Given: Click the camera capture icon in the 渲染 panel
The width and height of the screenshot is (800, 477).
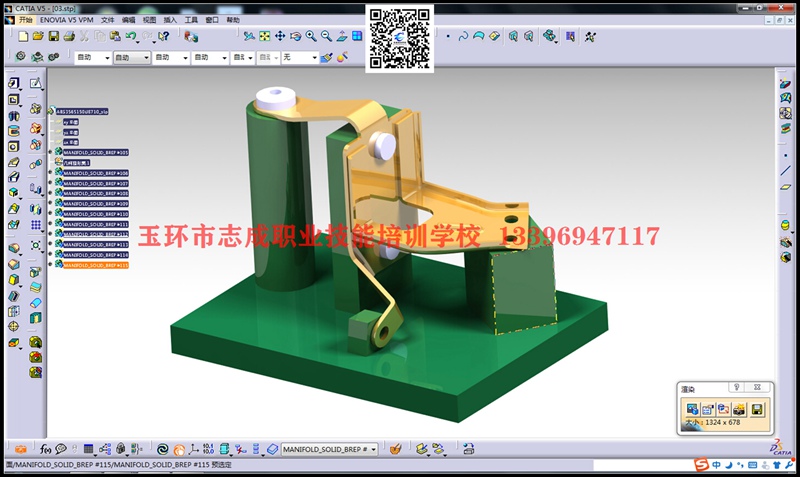Looking at the screenshot, I should [x=739, y=409].
